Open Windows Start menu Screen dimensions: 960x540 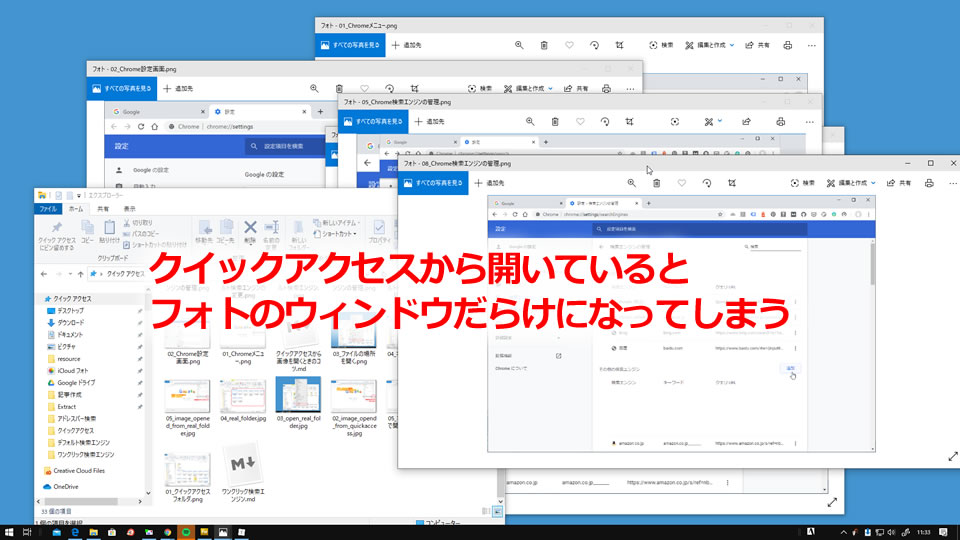[9, 532]
